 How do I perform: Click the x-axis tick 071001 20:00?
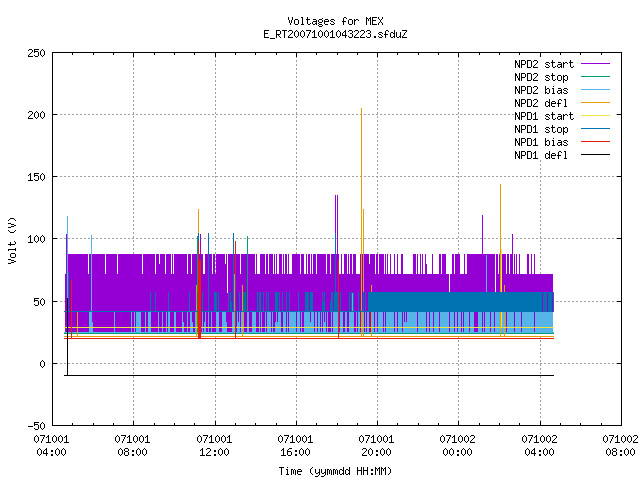point(376,446)
